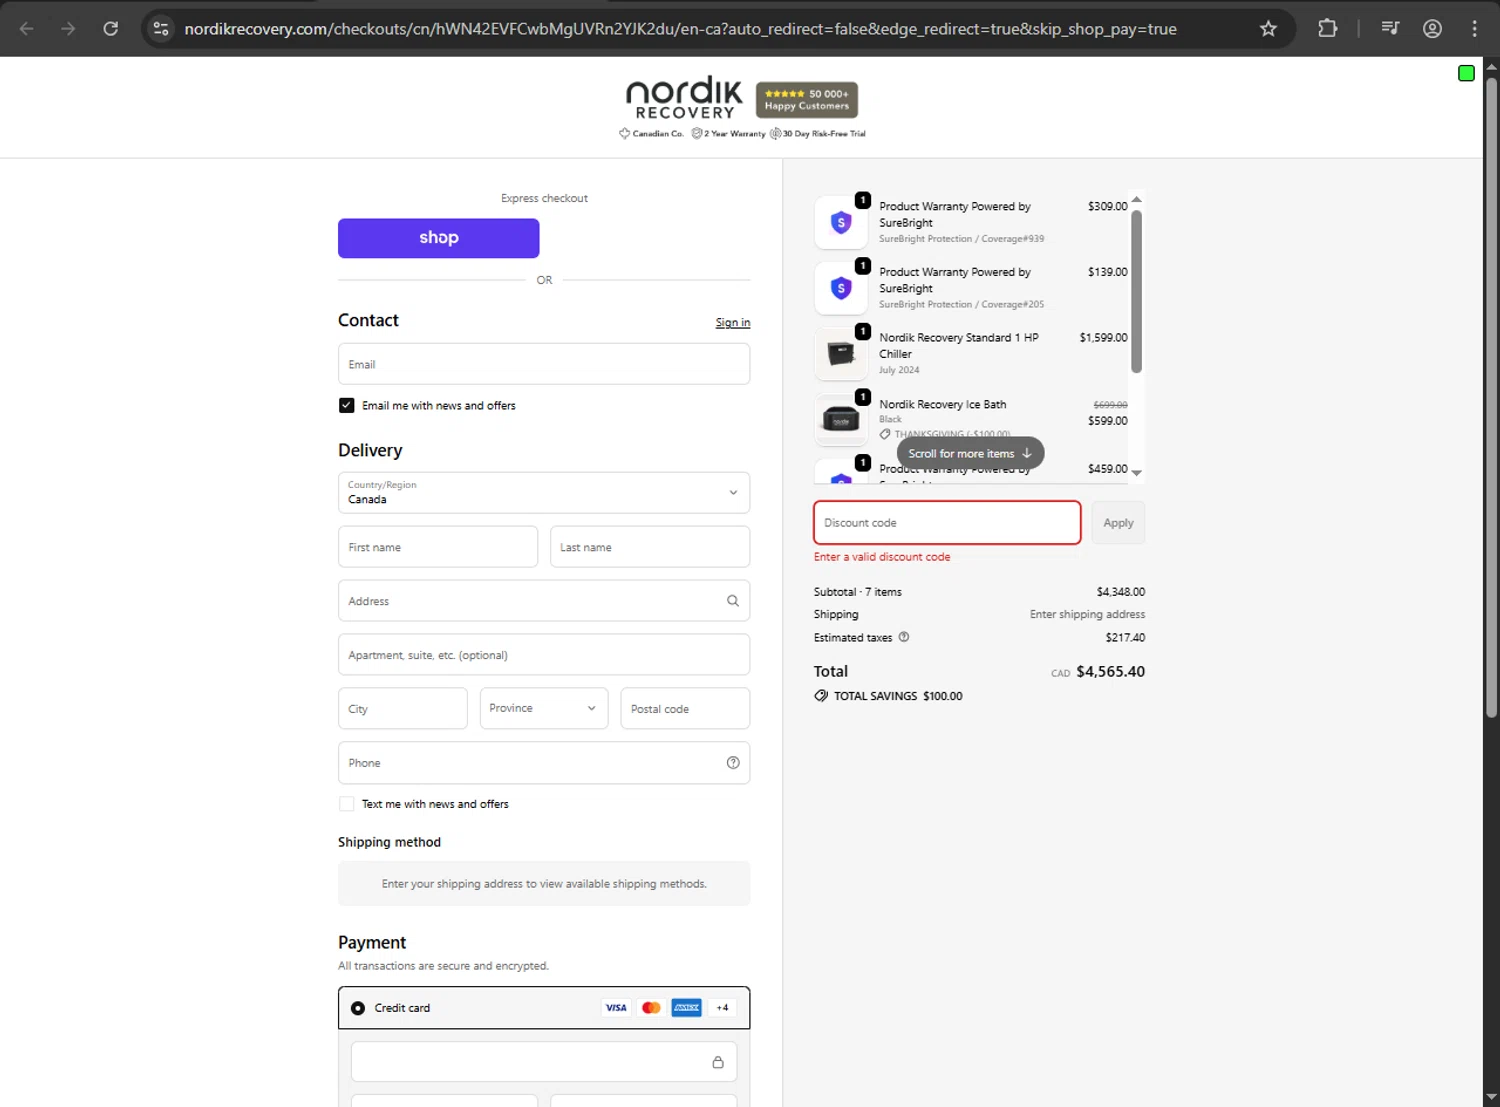Focus the Apartment, suite field
The width and height of the screenshot is (1500, 1107).
[x=544, y=655]
